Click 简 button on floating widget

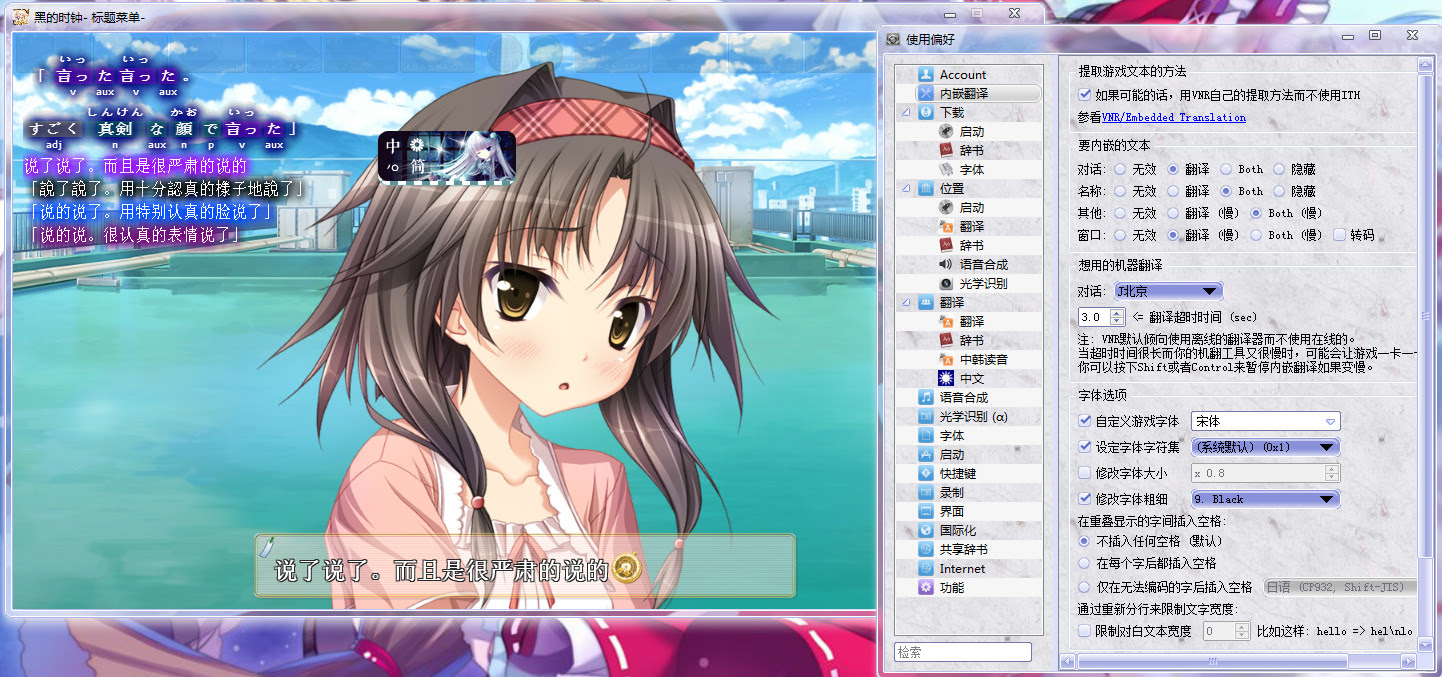click(417, 167)
